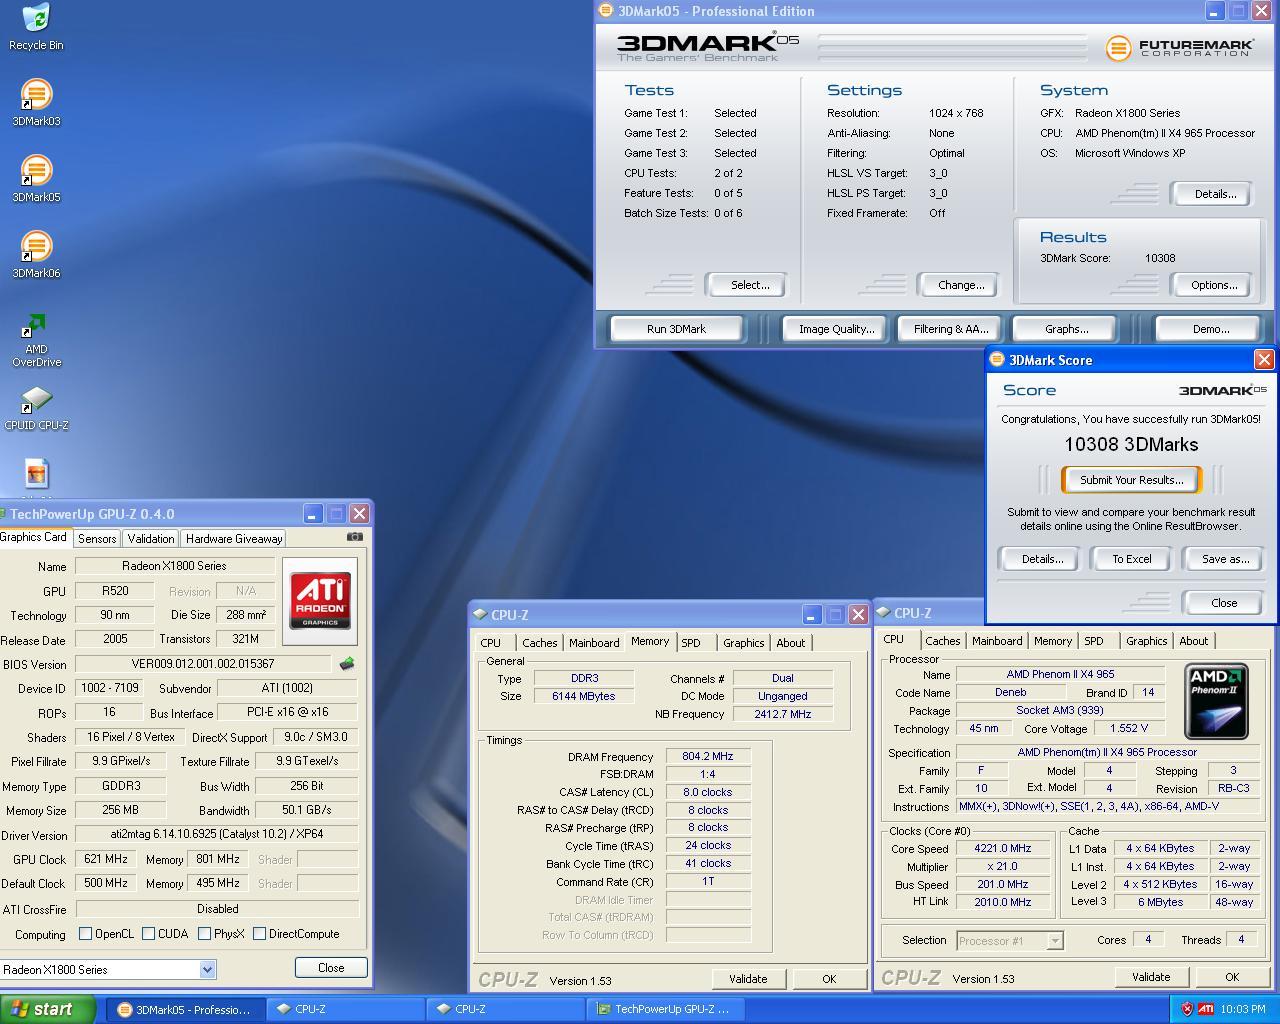Viewport: 1280px width, 1024px height.
Task: Click the Image Quality... button
Action: 836,329
